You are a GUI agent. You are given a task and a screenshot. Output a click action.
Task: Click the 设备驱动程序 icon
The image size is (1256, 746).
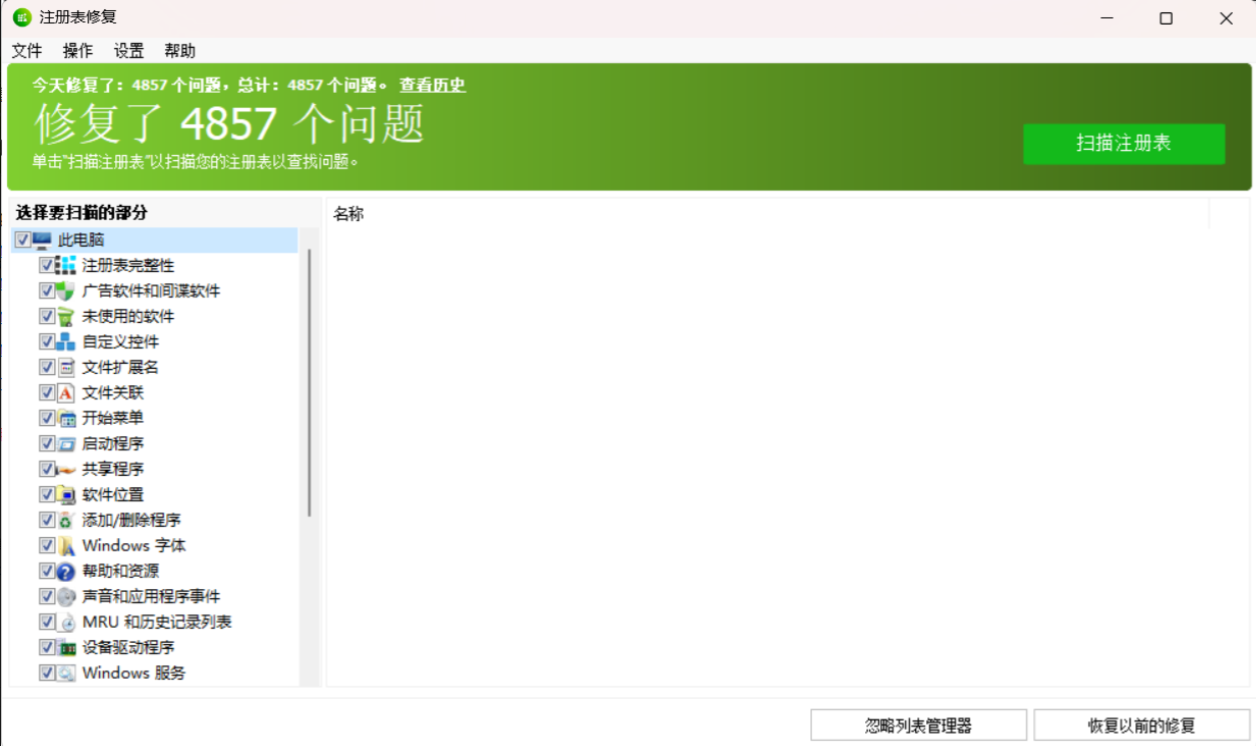tap(66, 648)
